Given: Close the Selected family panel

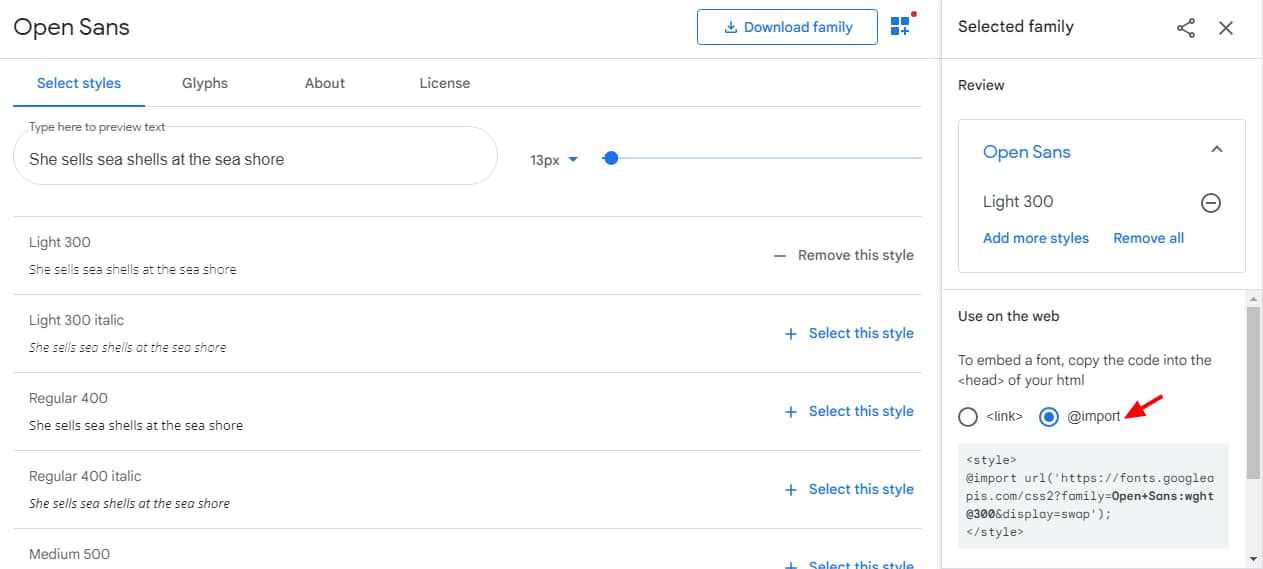Looking at the screenshot, I should [x=1226, y=28].
